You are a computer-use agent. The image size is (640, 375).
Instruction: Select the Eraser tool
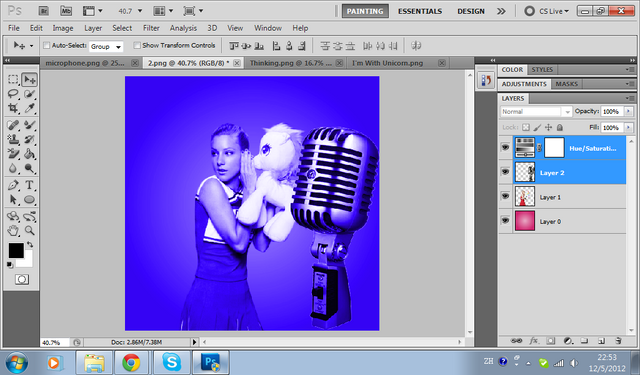[13, 154]
